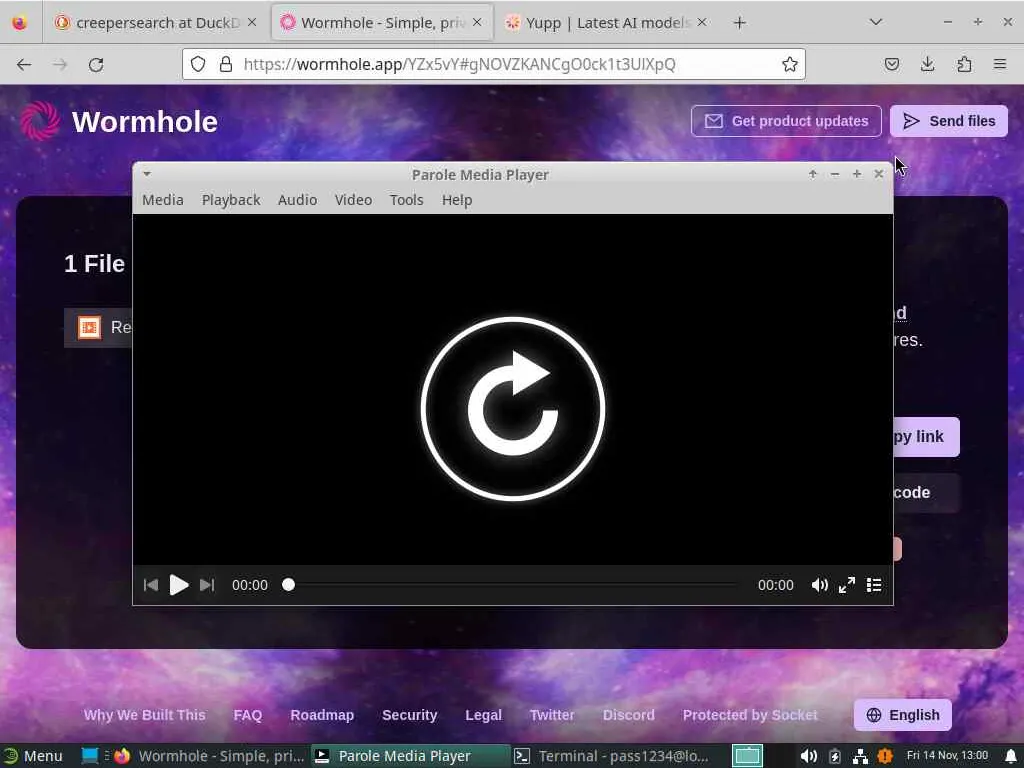This screenshot has width=1024, height=768.
Task: Click the taskbar clock Fri 14 Nov
Action: pos(947,756)
